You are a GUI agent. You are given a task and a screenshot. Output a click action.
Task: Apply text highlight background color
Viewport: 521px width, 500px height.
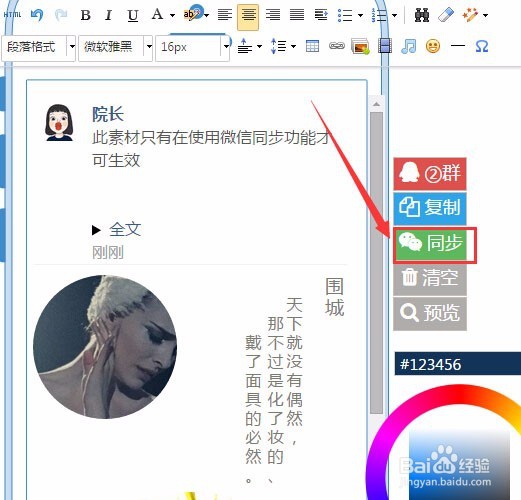[x=192, y=13]
